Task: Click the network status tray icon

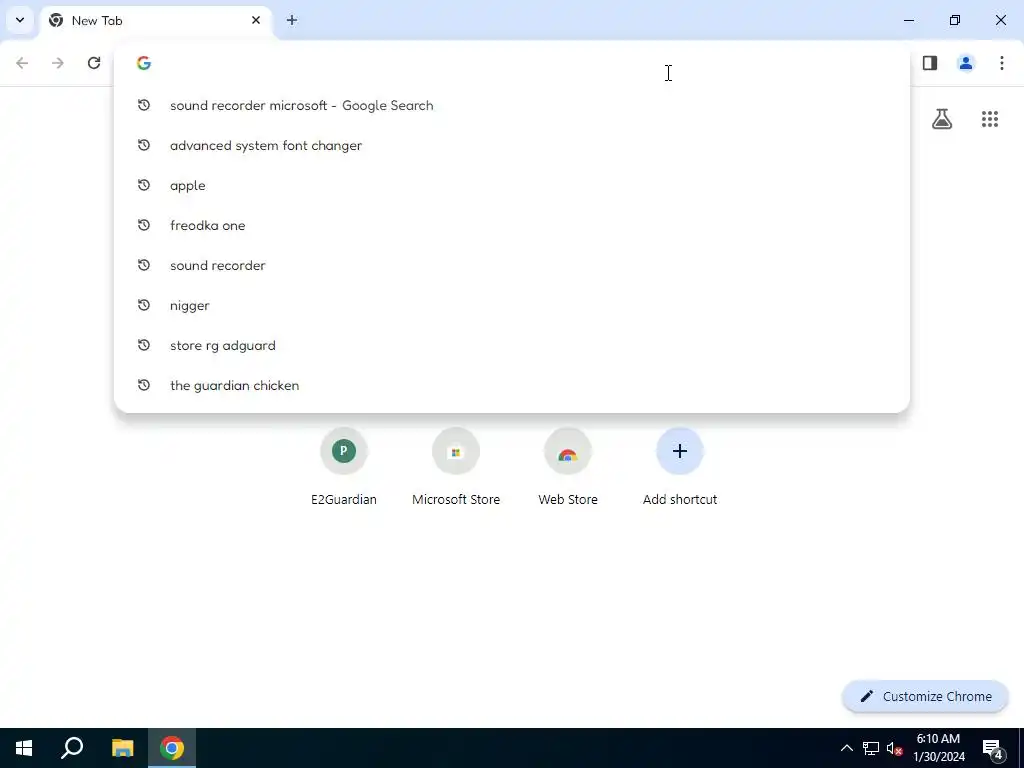Action: [x=871, y=748]
